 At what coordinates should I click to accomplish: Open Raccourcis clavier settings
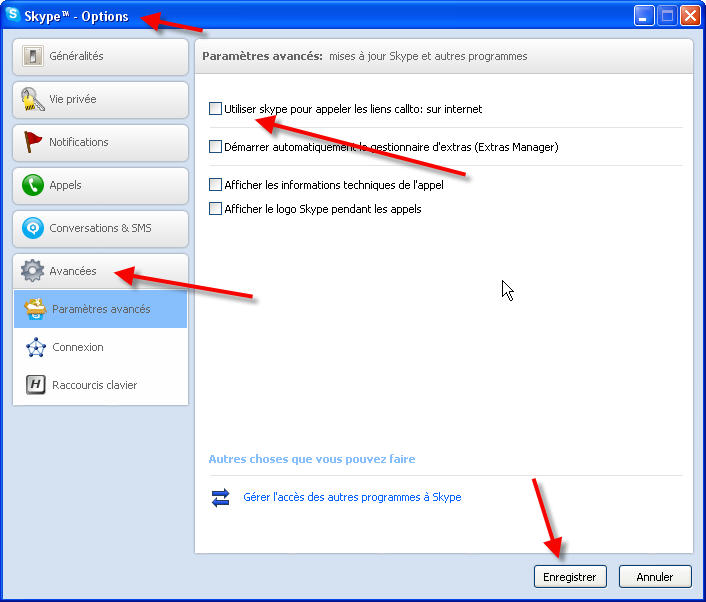100,385
